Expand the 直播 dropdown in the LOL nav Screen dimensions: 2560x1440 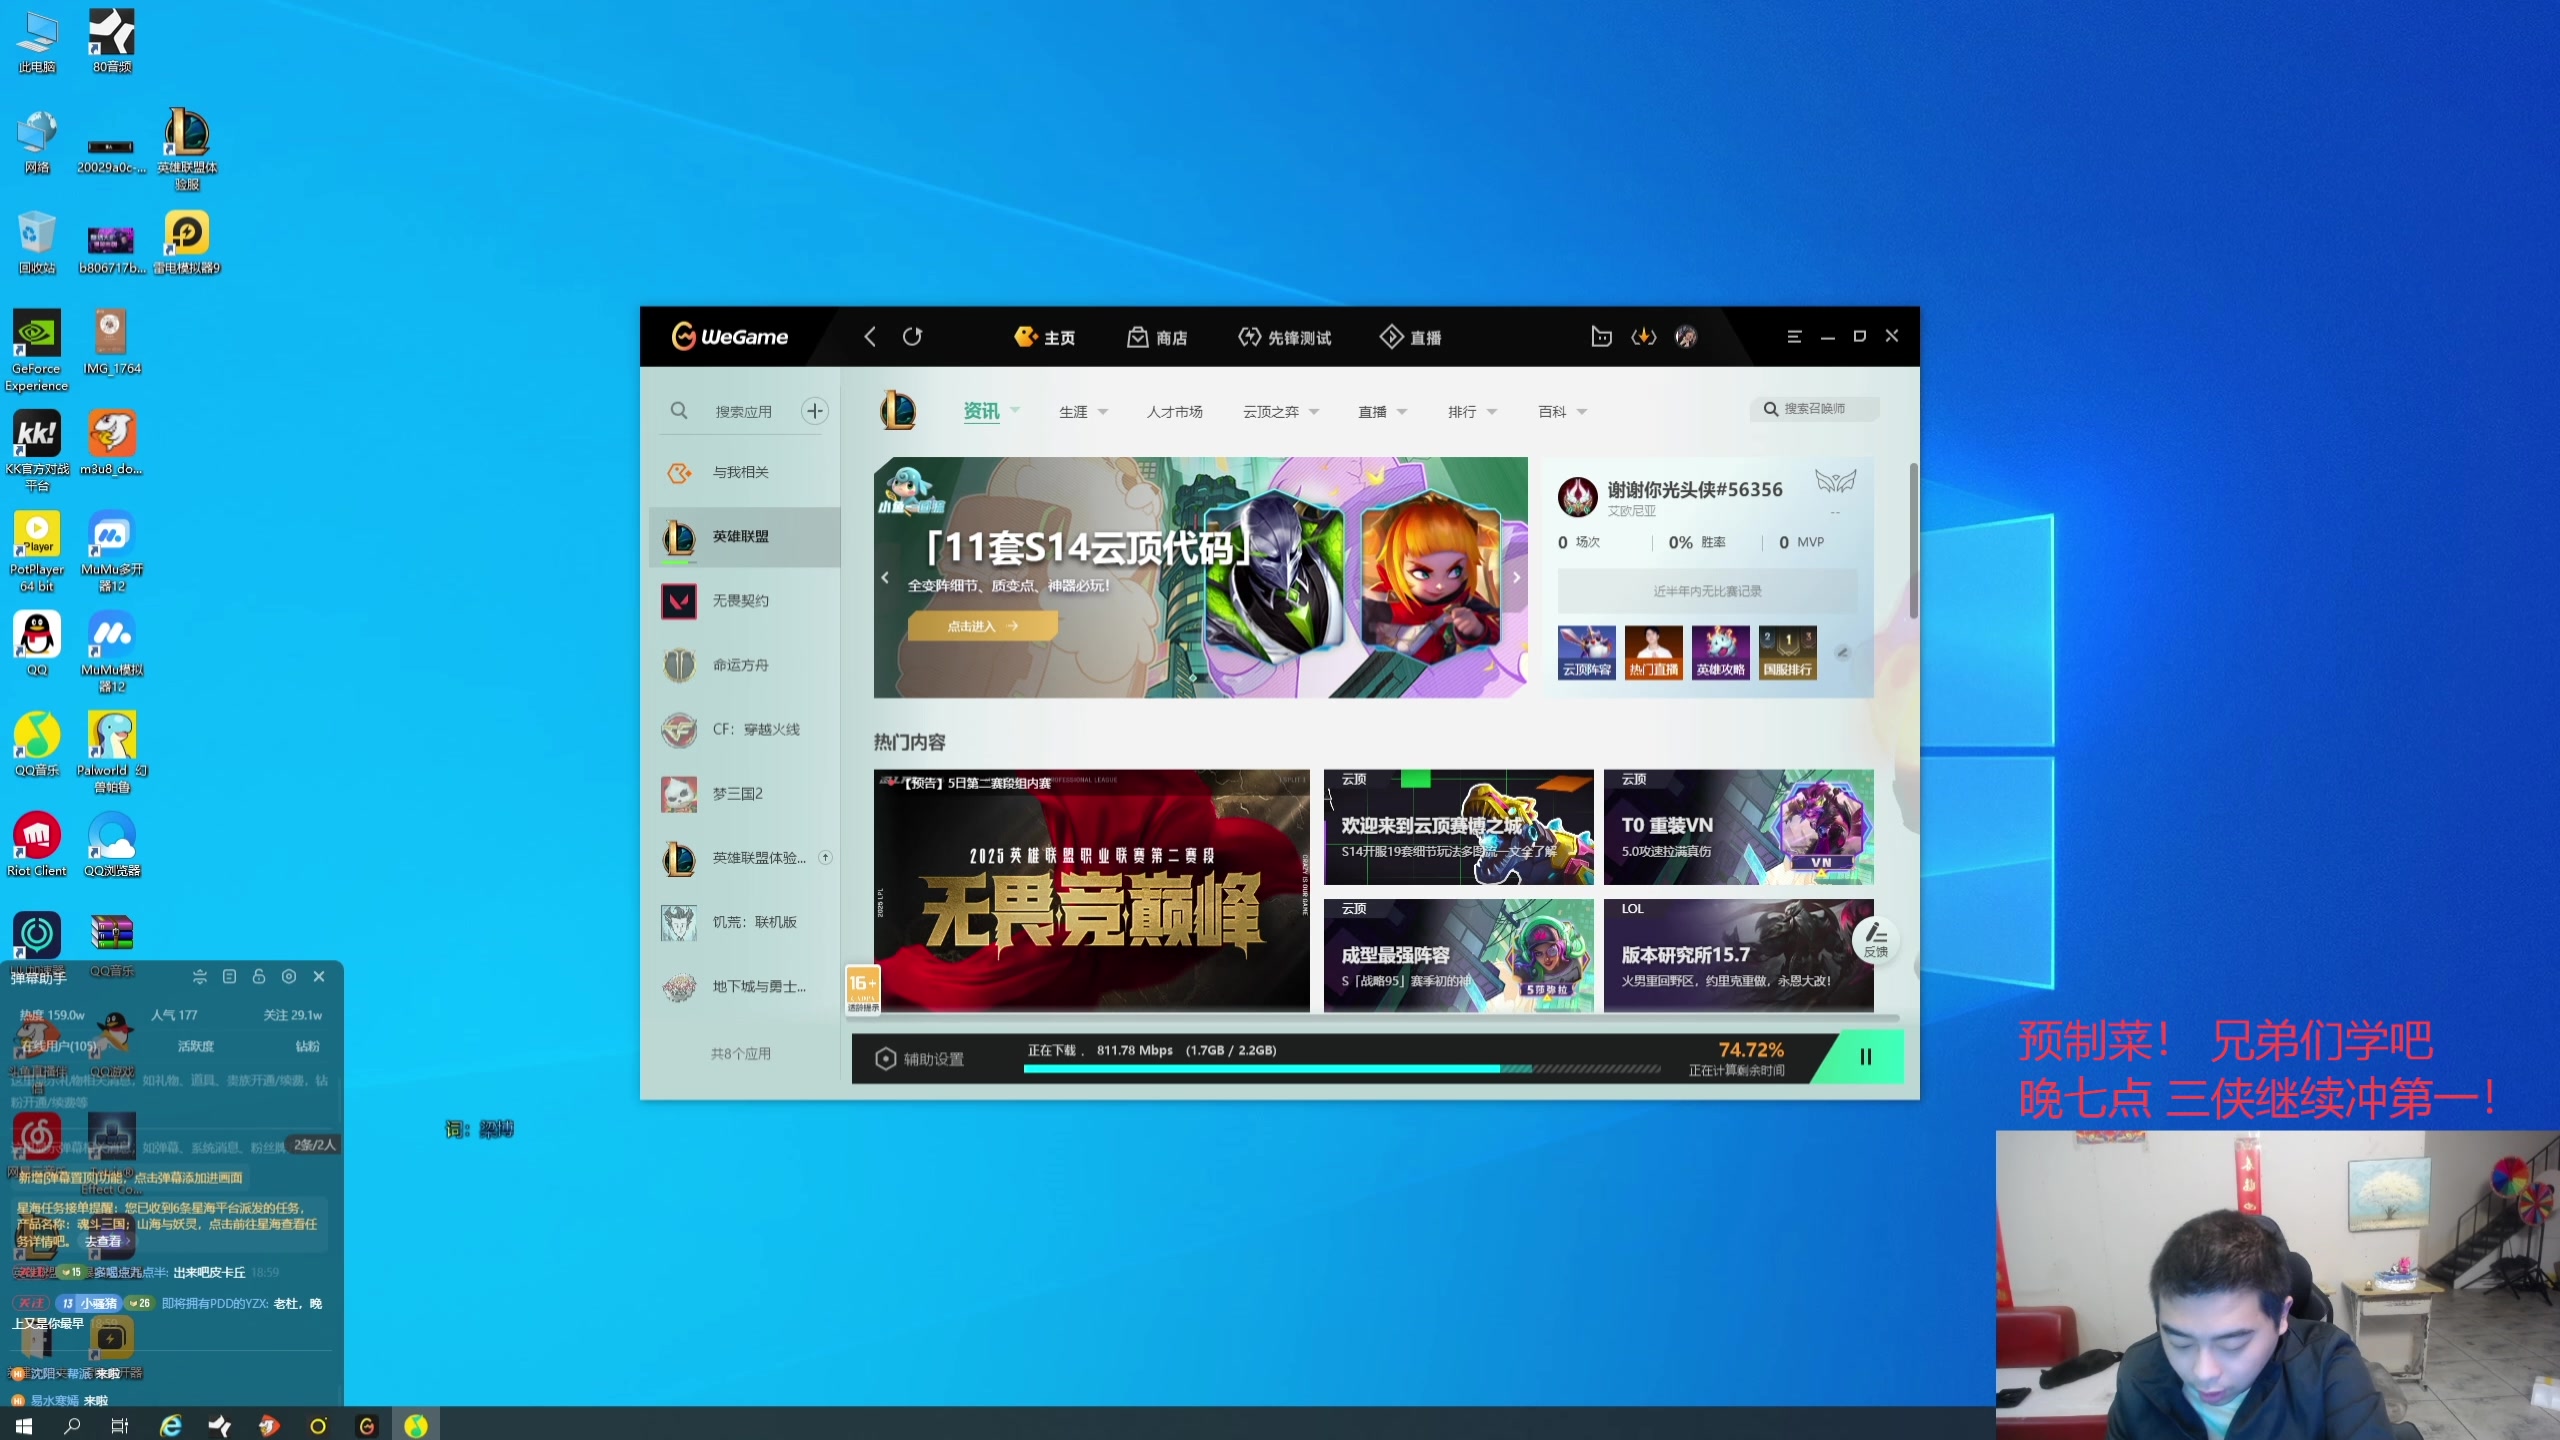click(1402, 412)
